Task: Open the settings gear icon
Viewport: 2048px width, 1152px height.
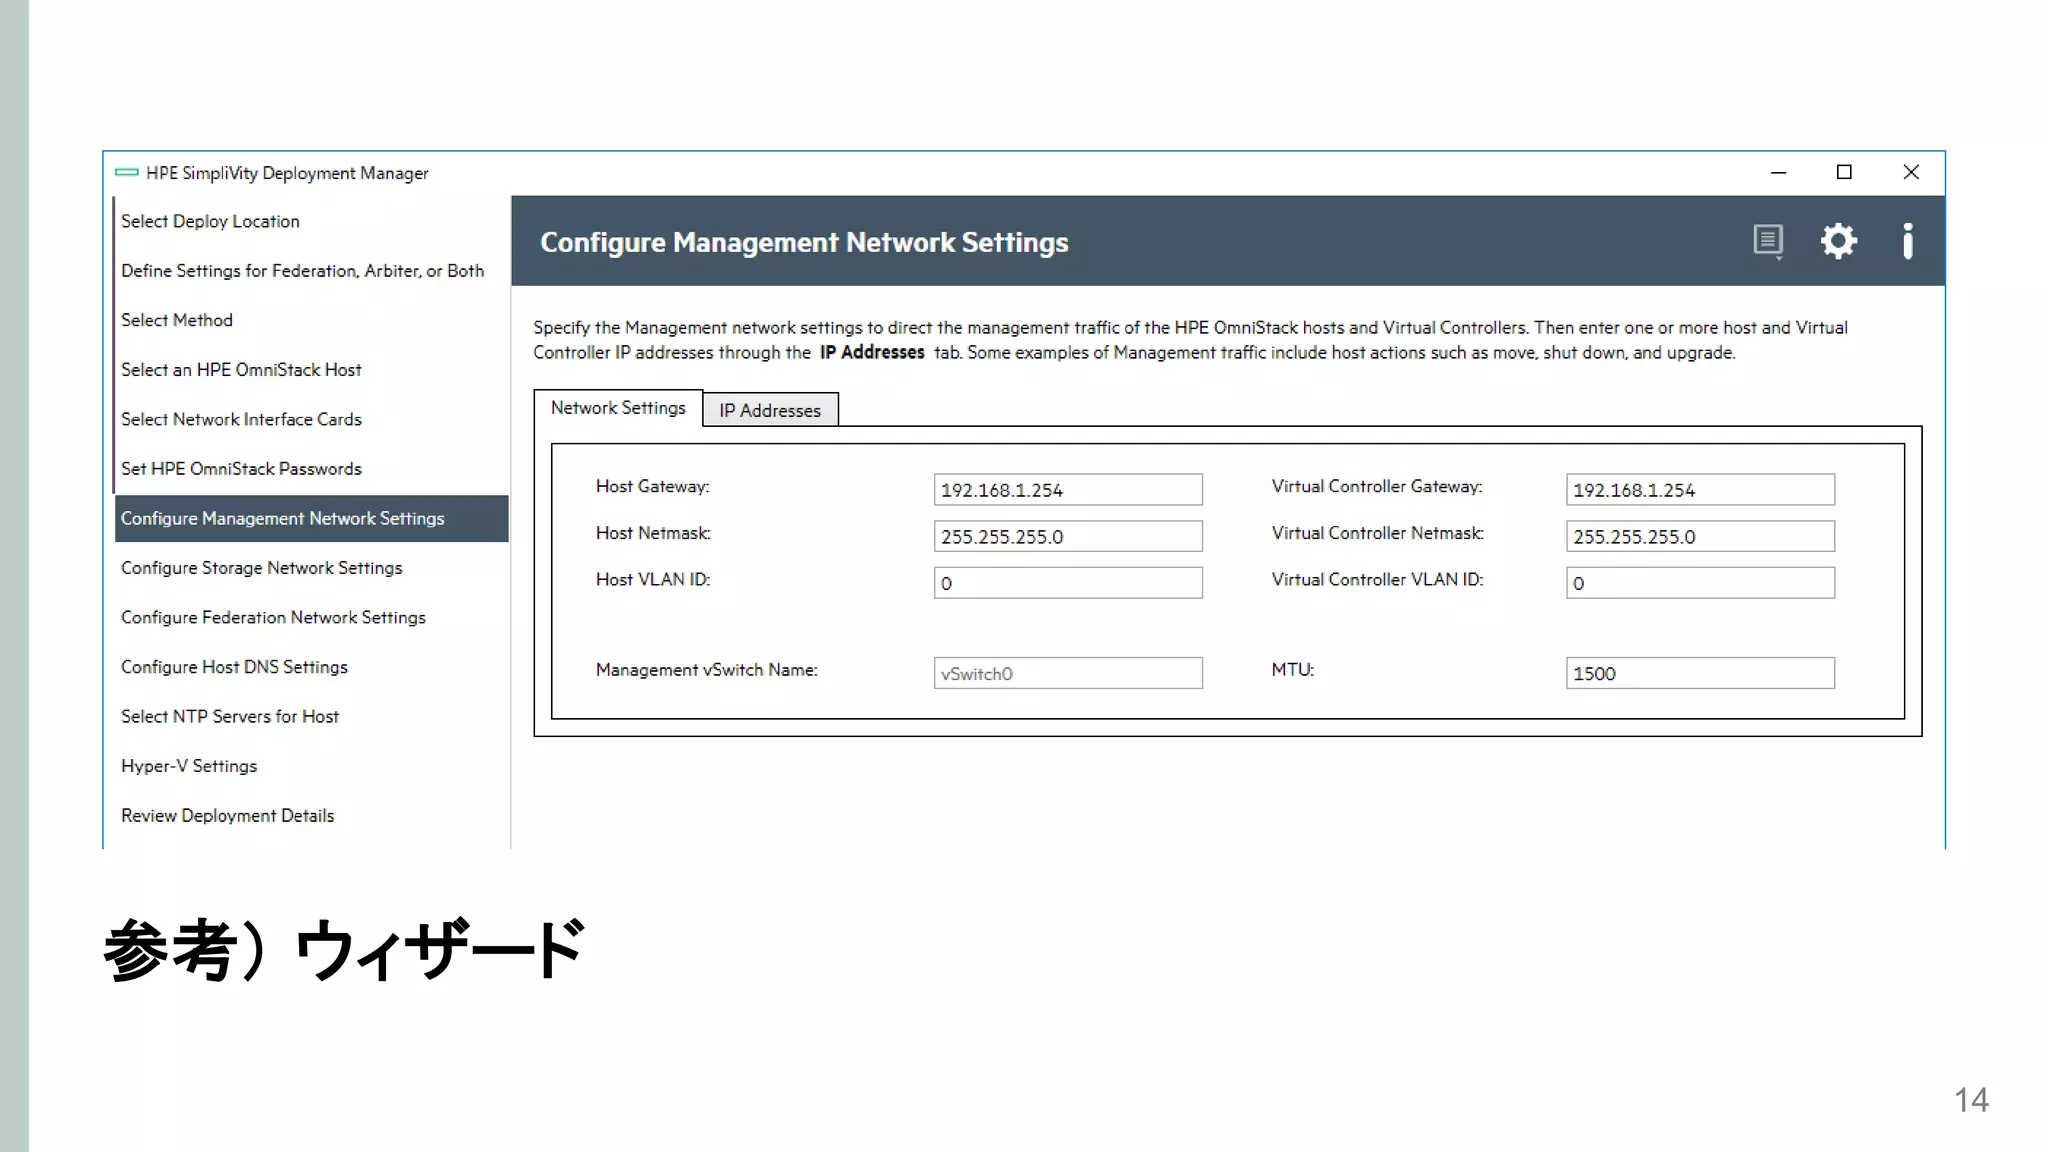Action: click(1838, 241)
